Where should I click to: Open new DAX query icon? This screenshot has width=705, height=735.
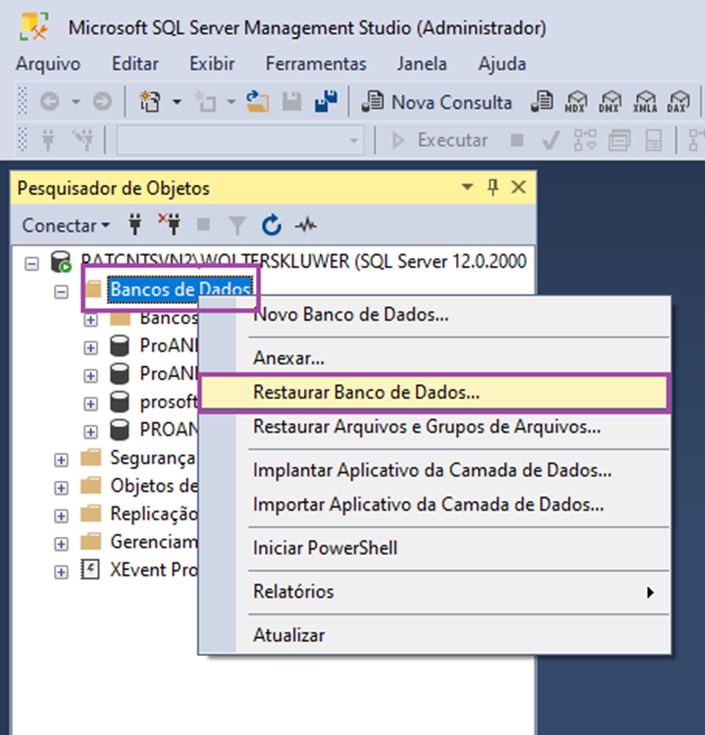tap(678, 101)
